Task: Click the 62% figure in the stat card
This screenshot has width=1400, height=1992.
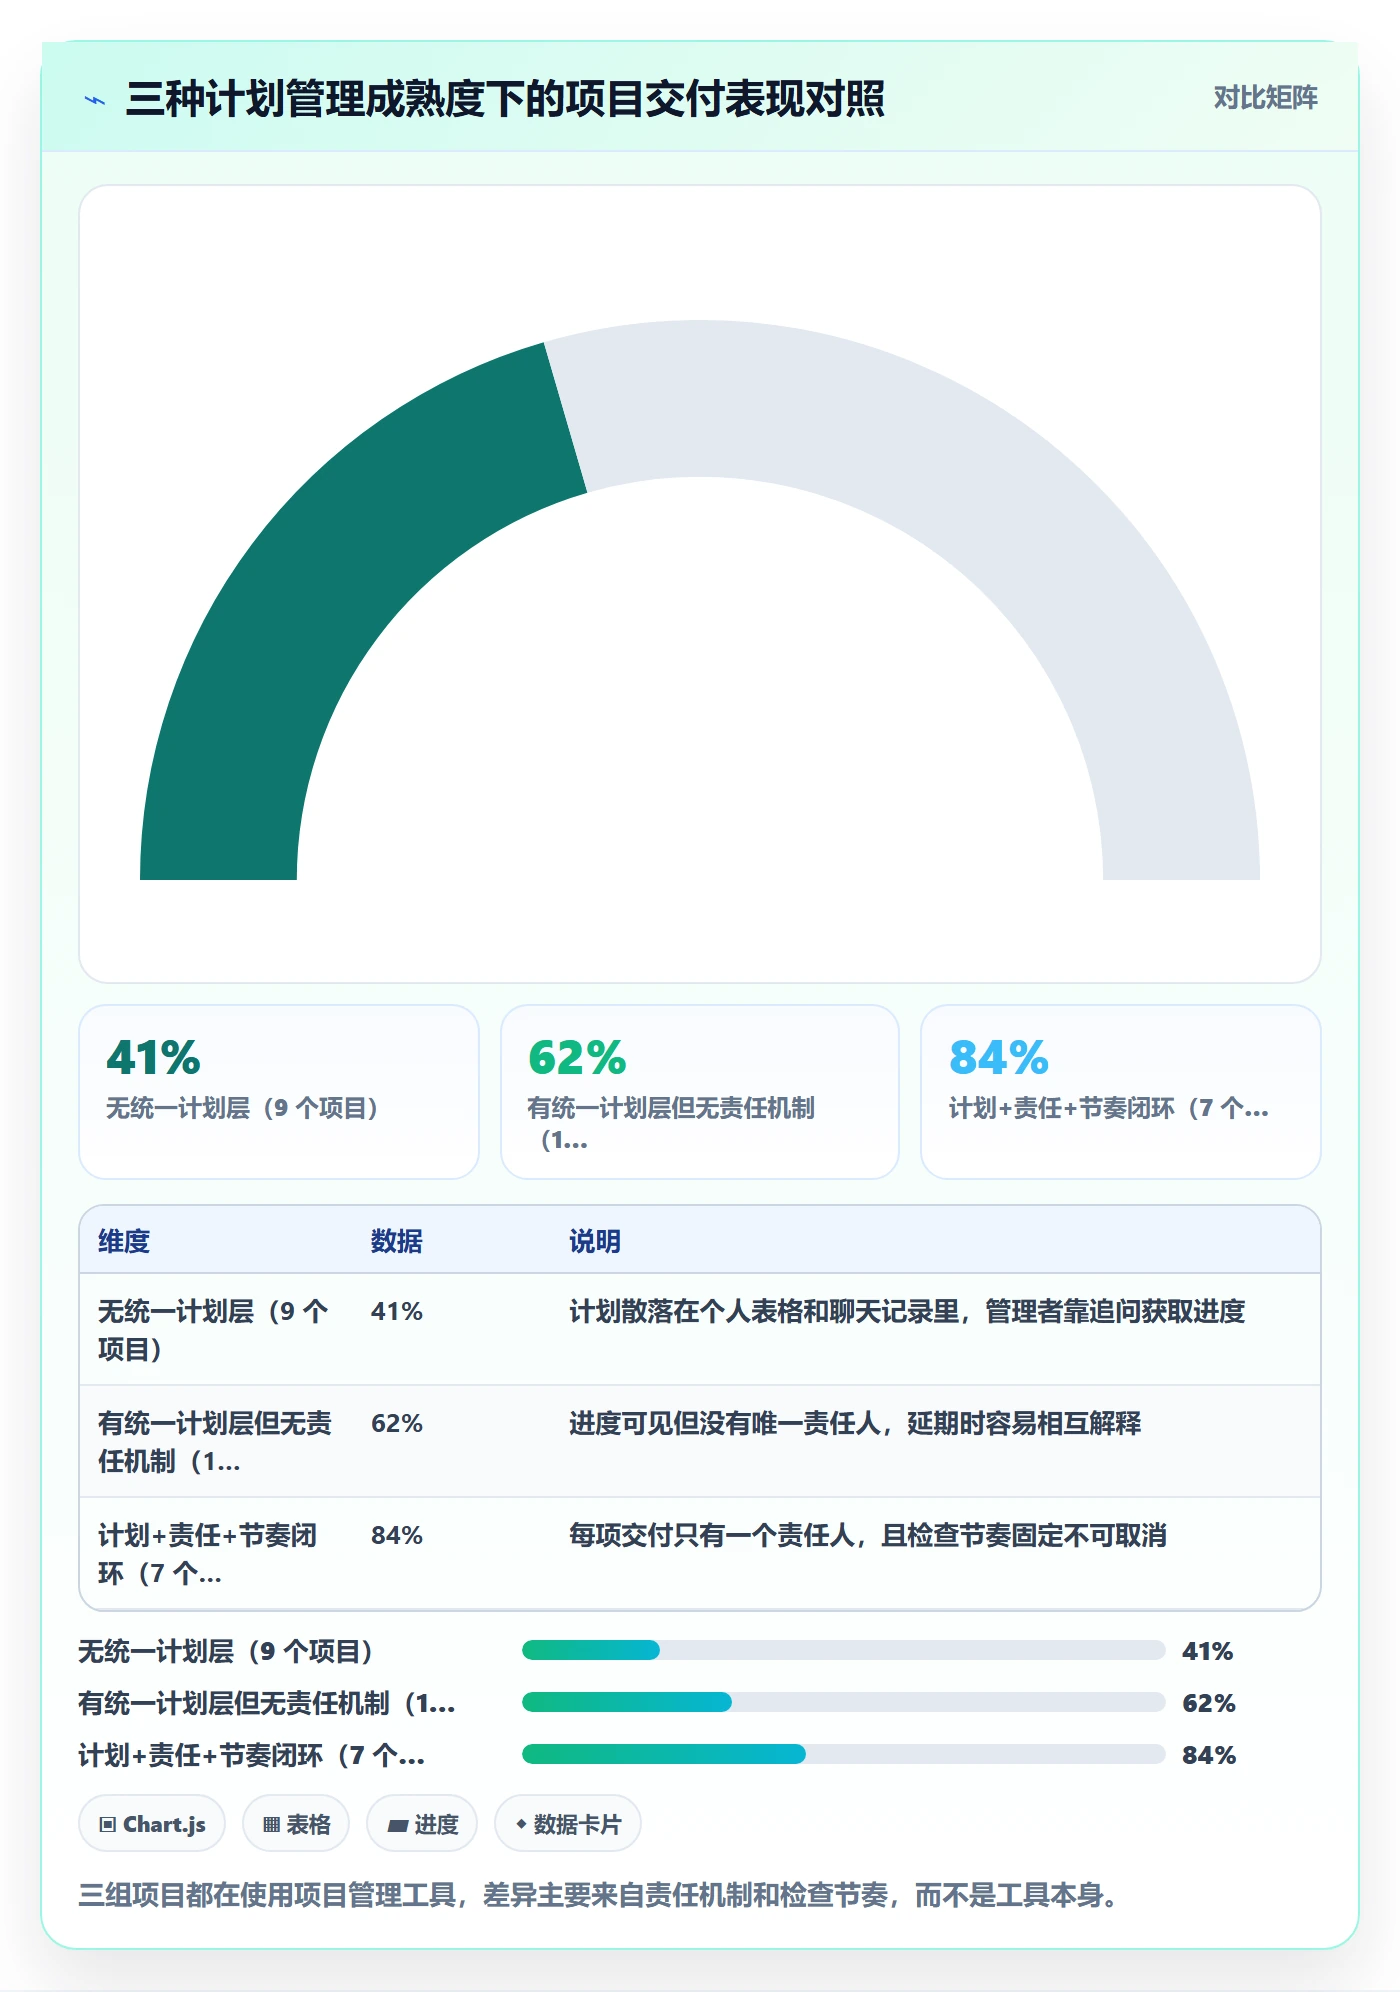Action: [x=577, y=1057]
